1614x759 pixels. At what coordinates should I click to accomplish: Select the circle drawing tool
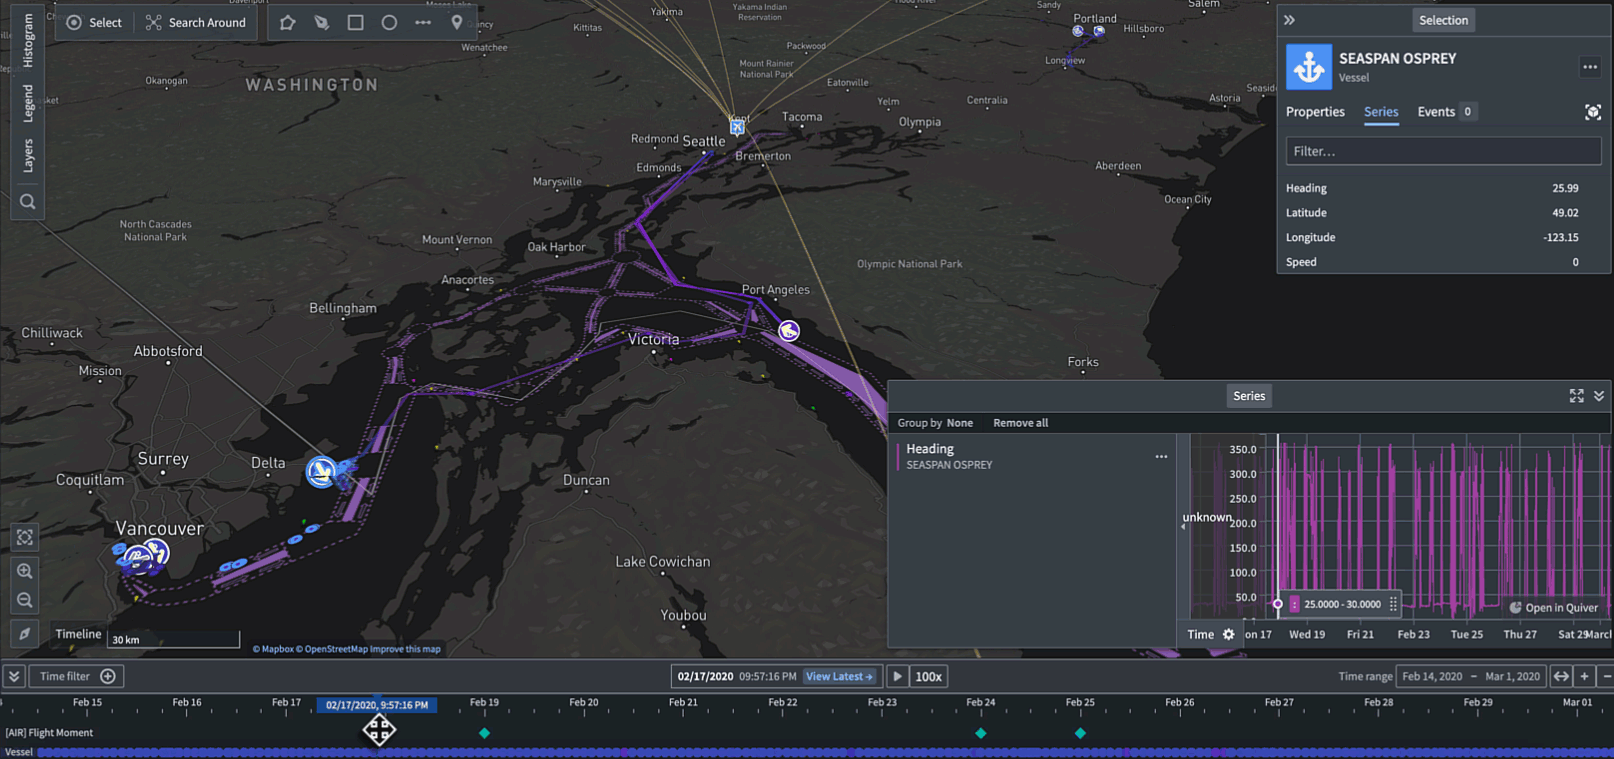pyautogui.click(x=389, y=22)
